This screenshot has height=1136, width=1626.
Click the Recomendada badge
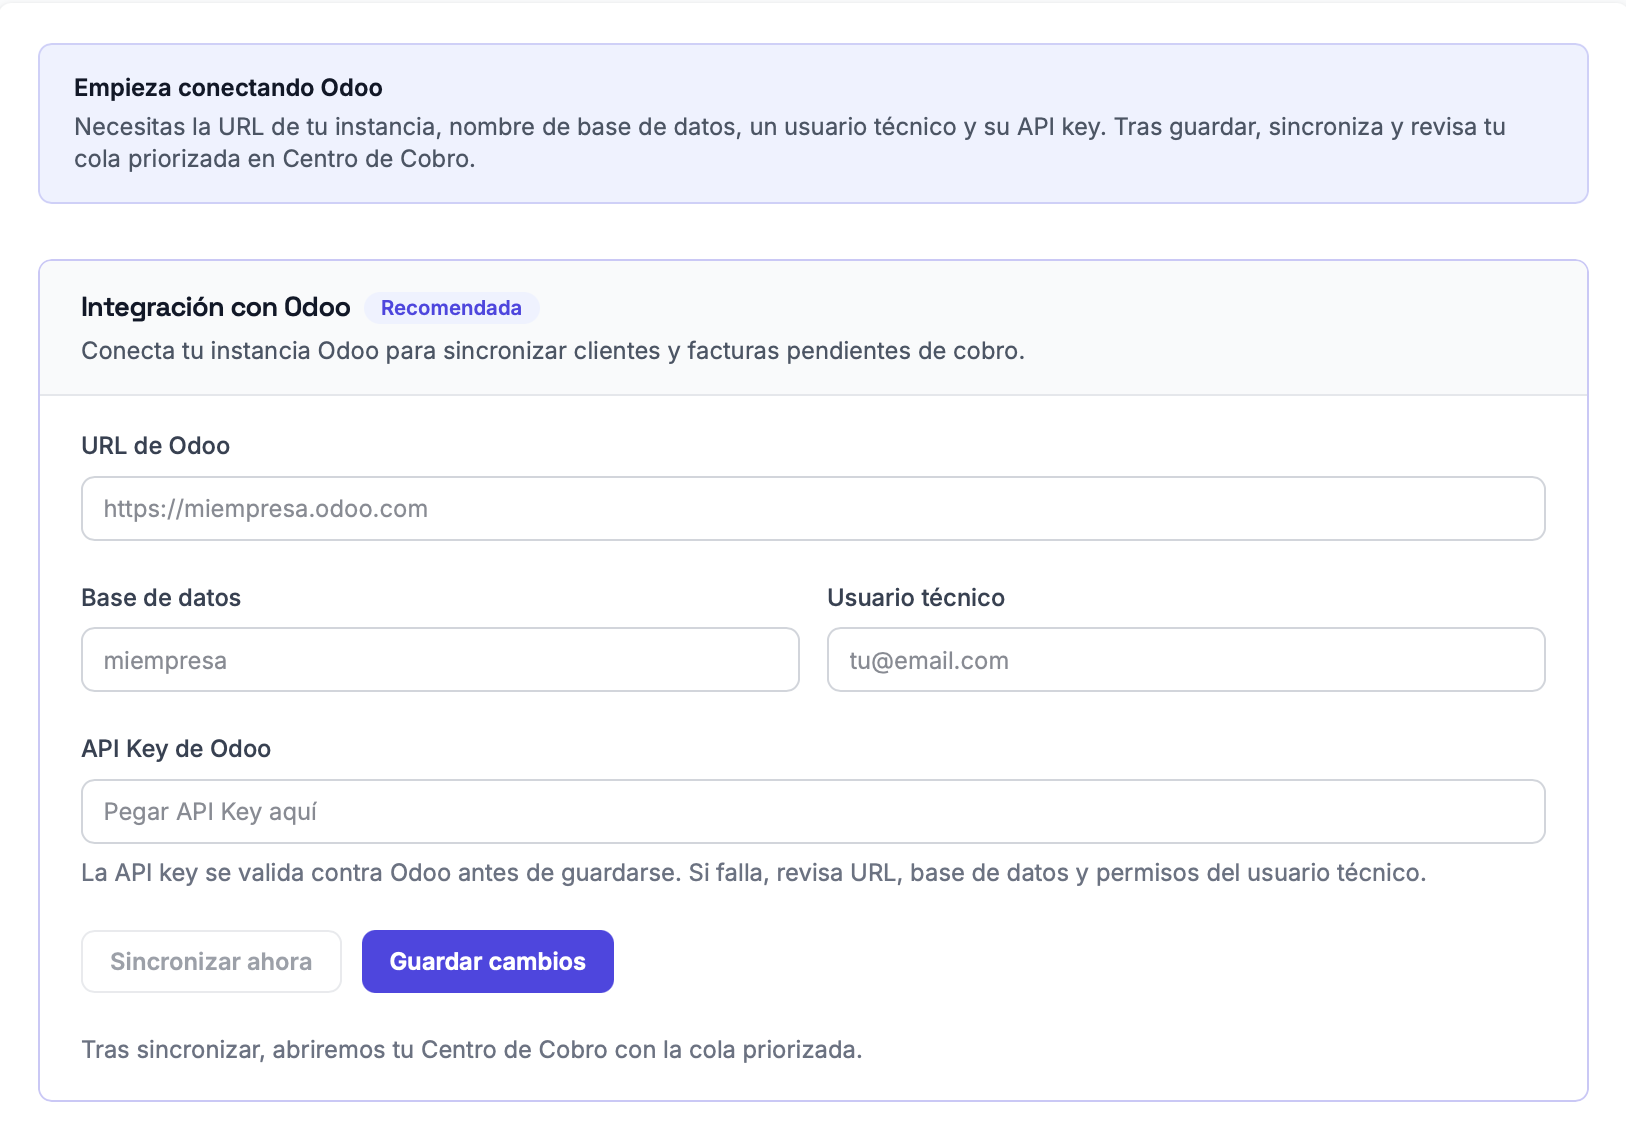(x=451, y=308)
